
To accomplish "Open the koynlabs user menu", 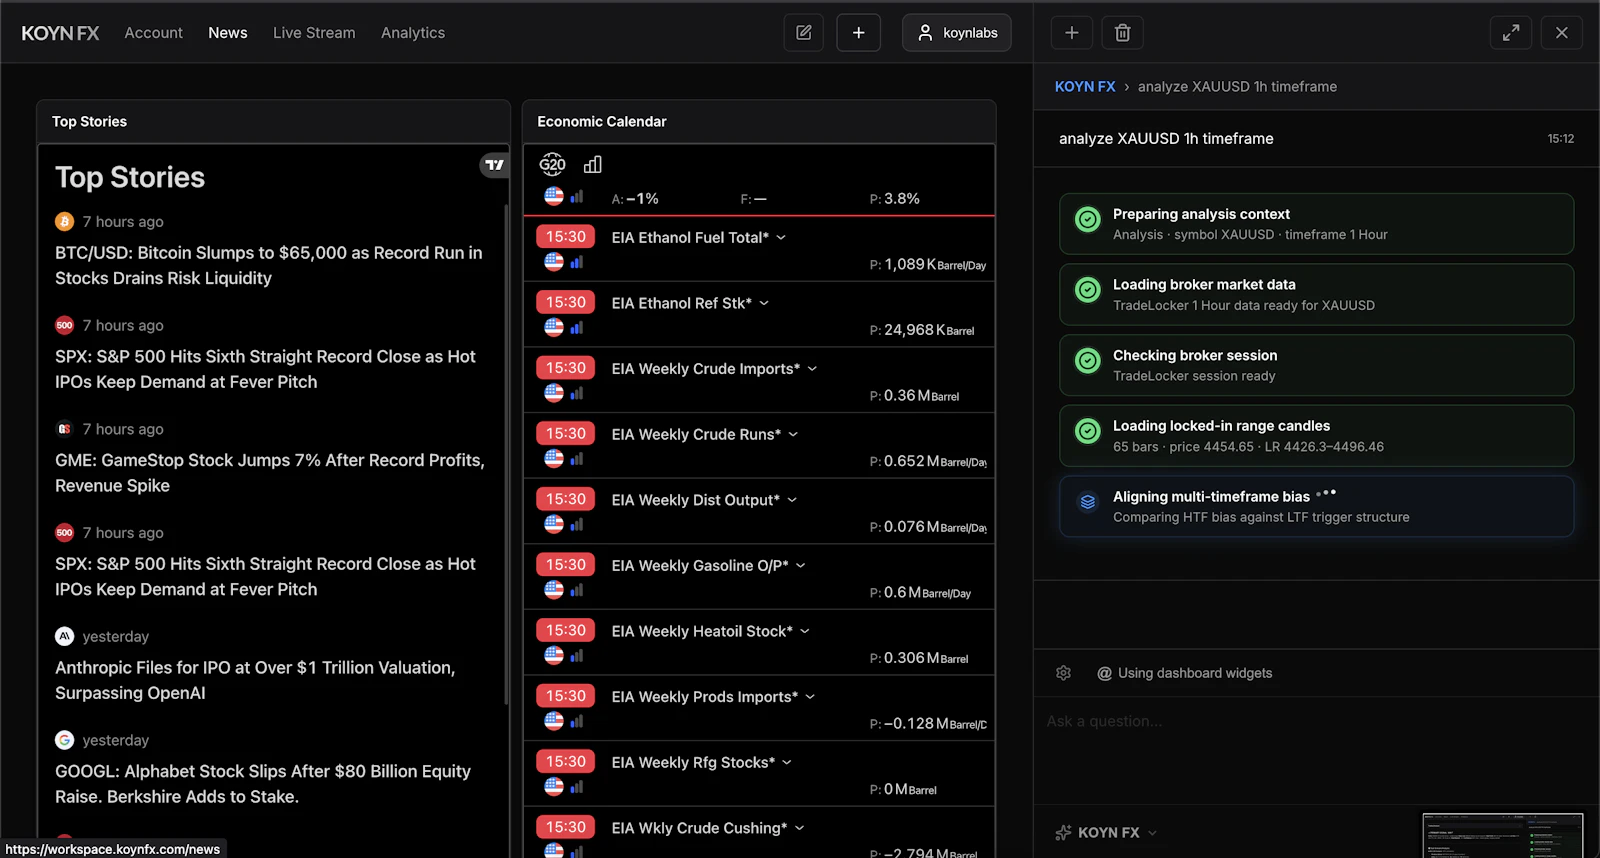I will pyautogui.click(x=957, y=33).
